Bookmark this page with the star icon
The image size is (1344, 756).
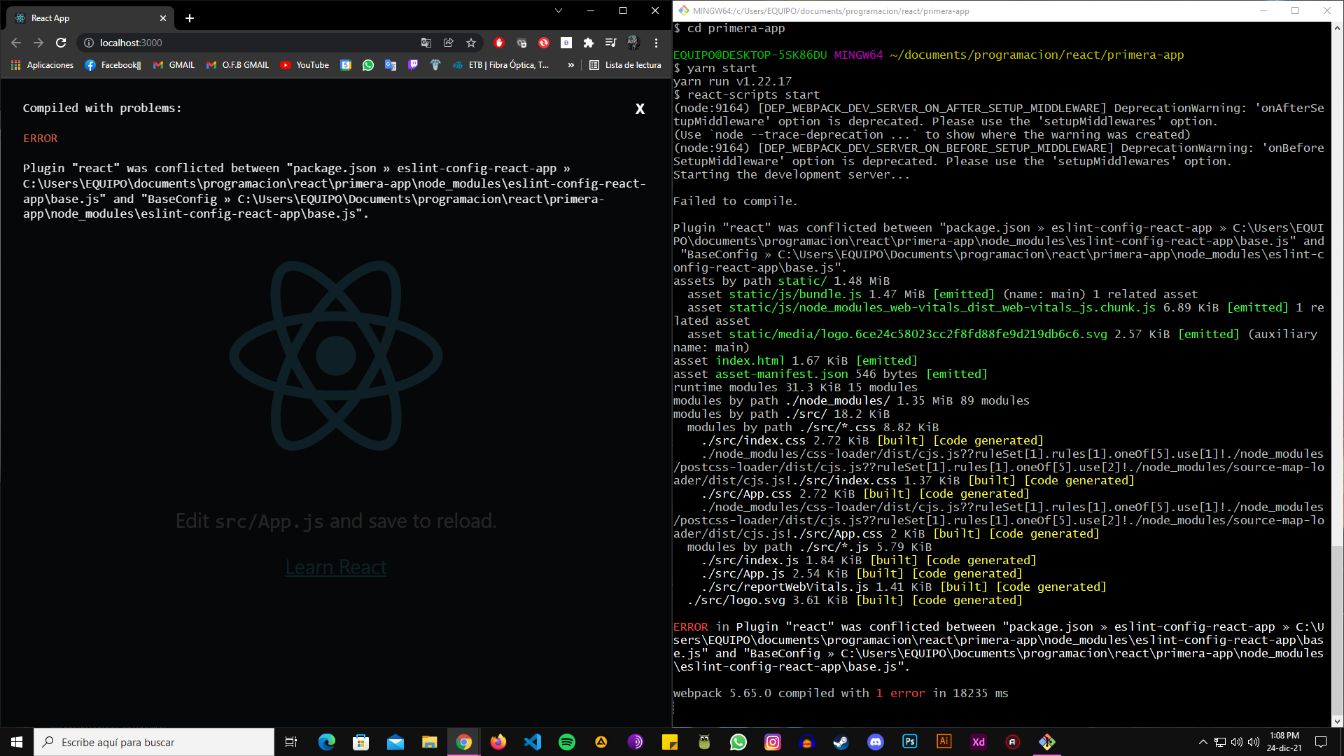coord(471,43)
